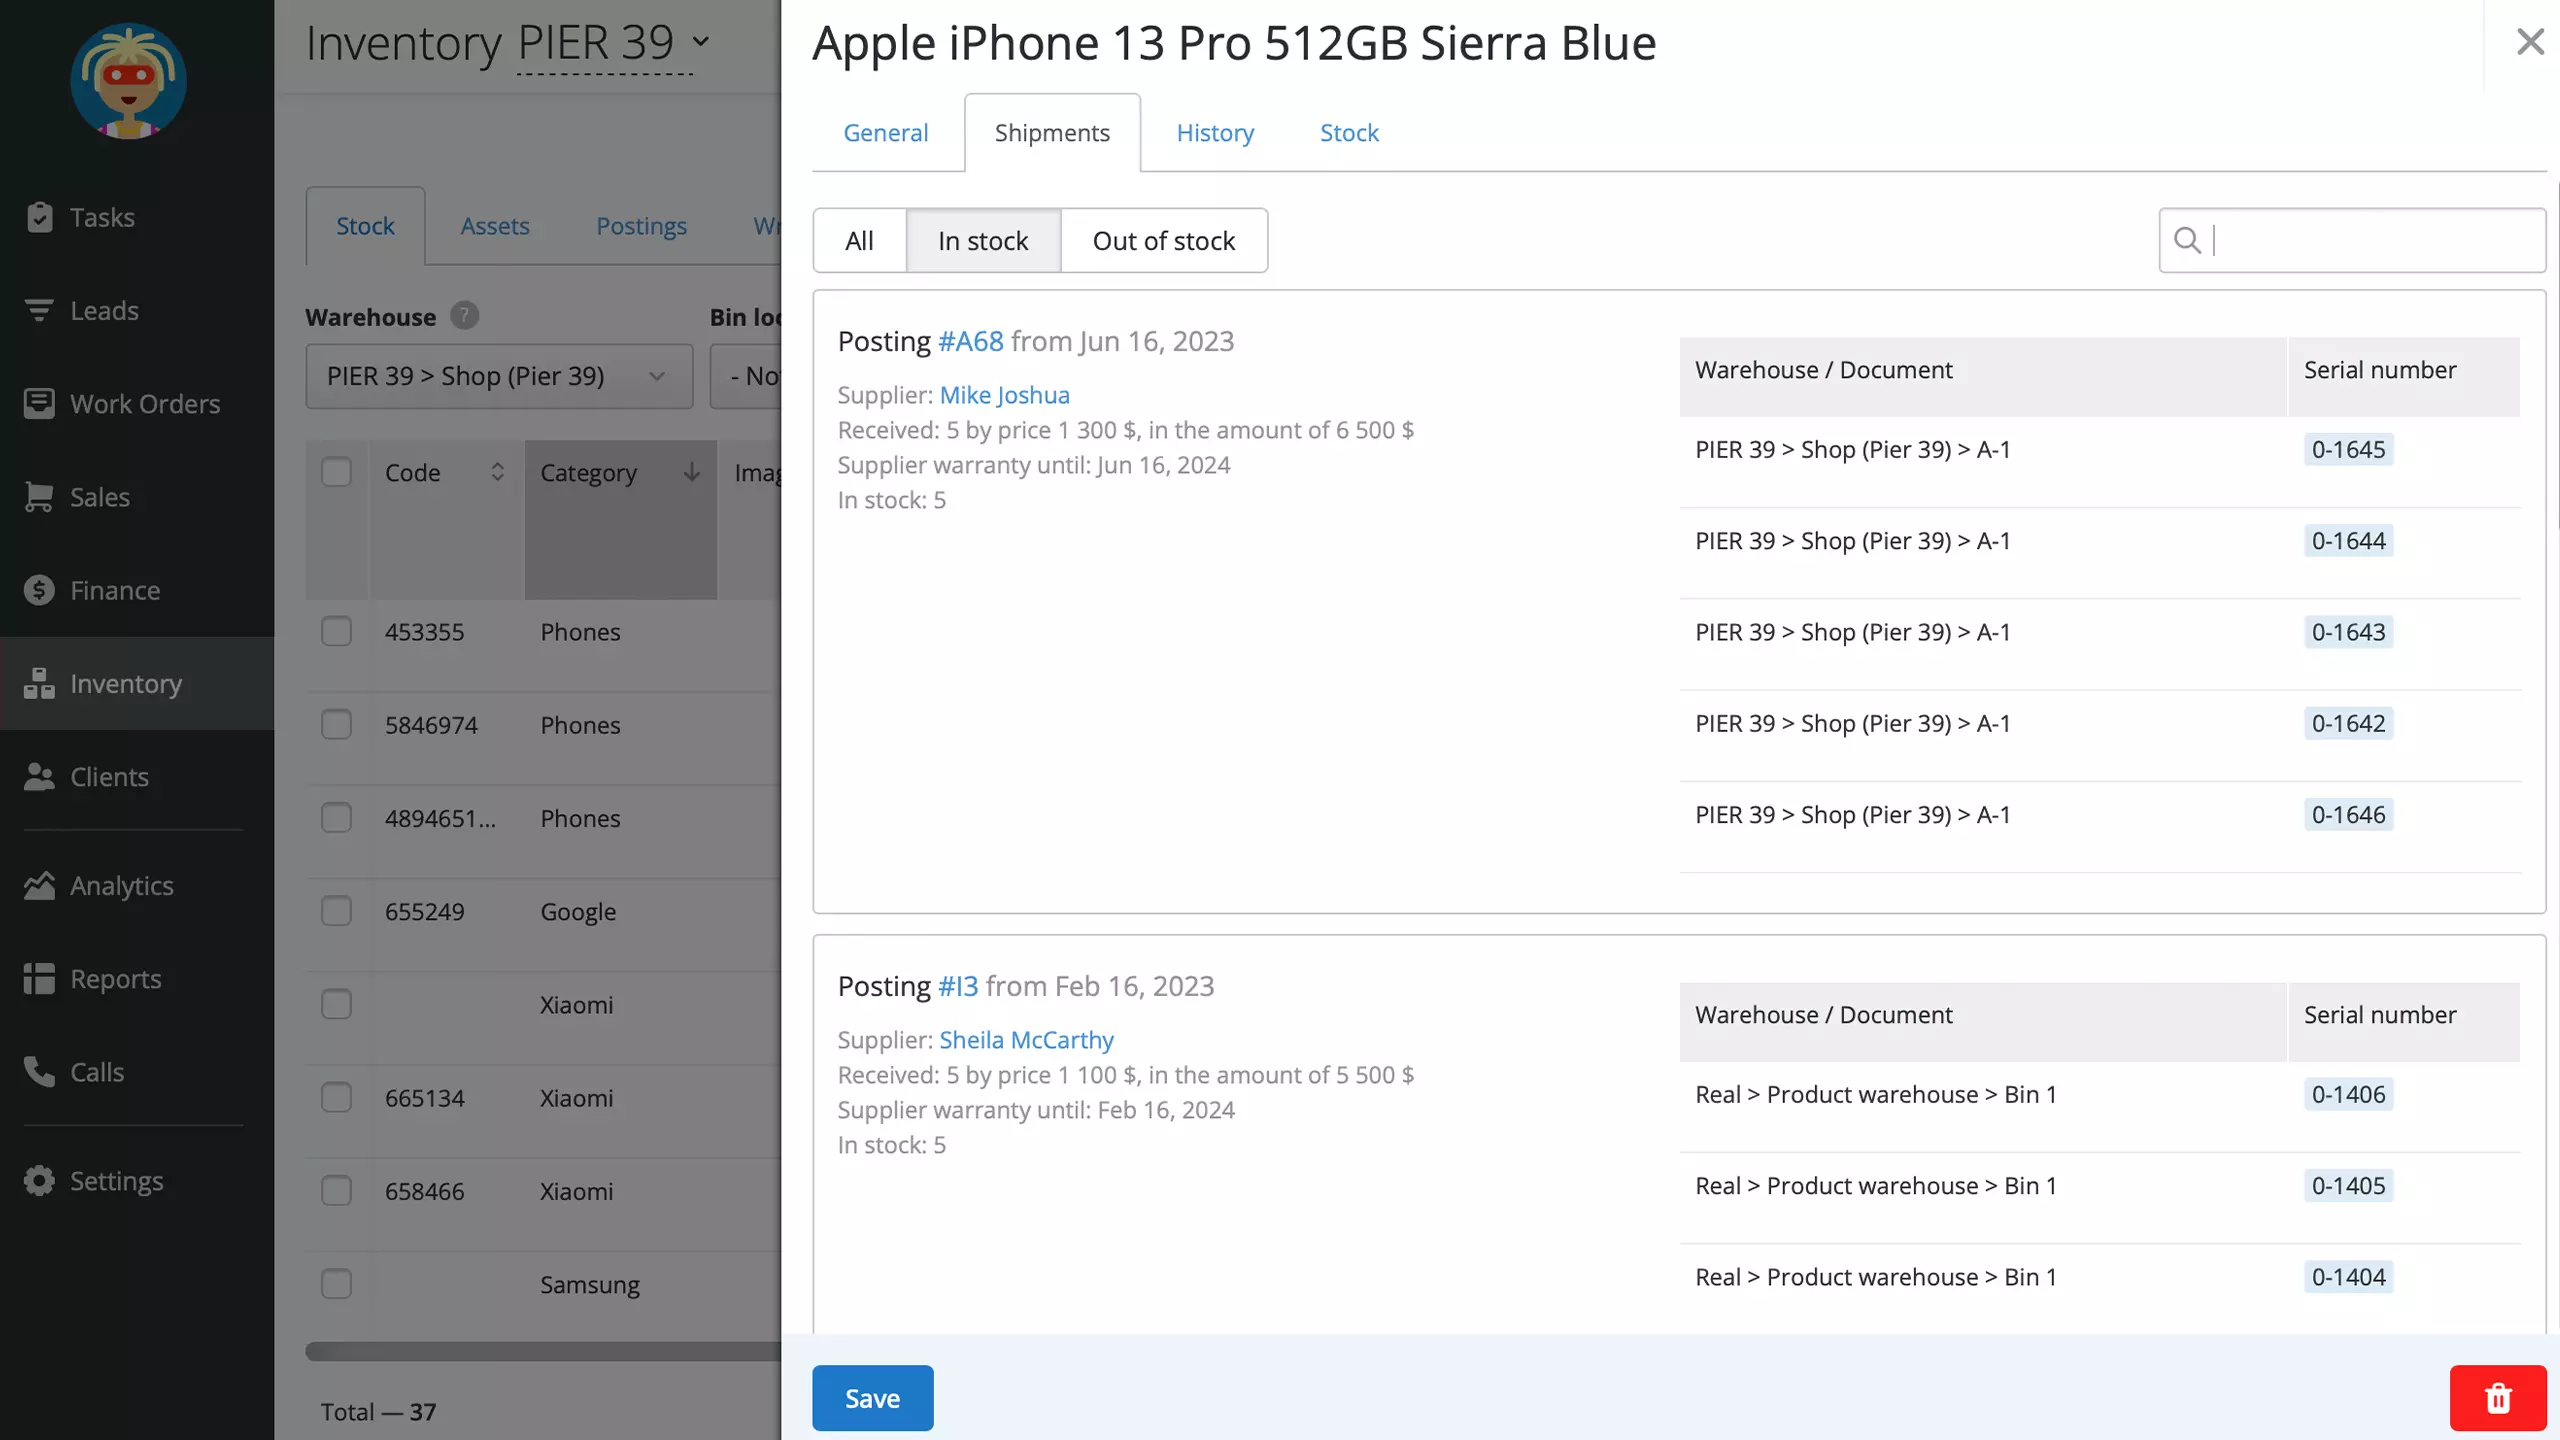The height and width of the screenshot is (1440, 2560).
Task: Click serial number 0-1405
Action: (2348, 1185)
